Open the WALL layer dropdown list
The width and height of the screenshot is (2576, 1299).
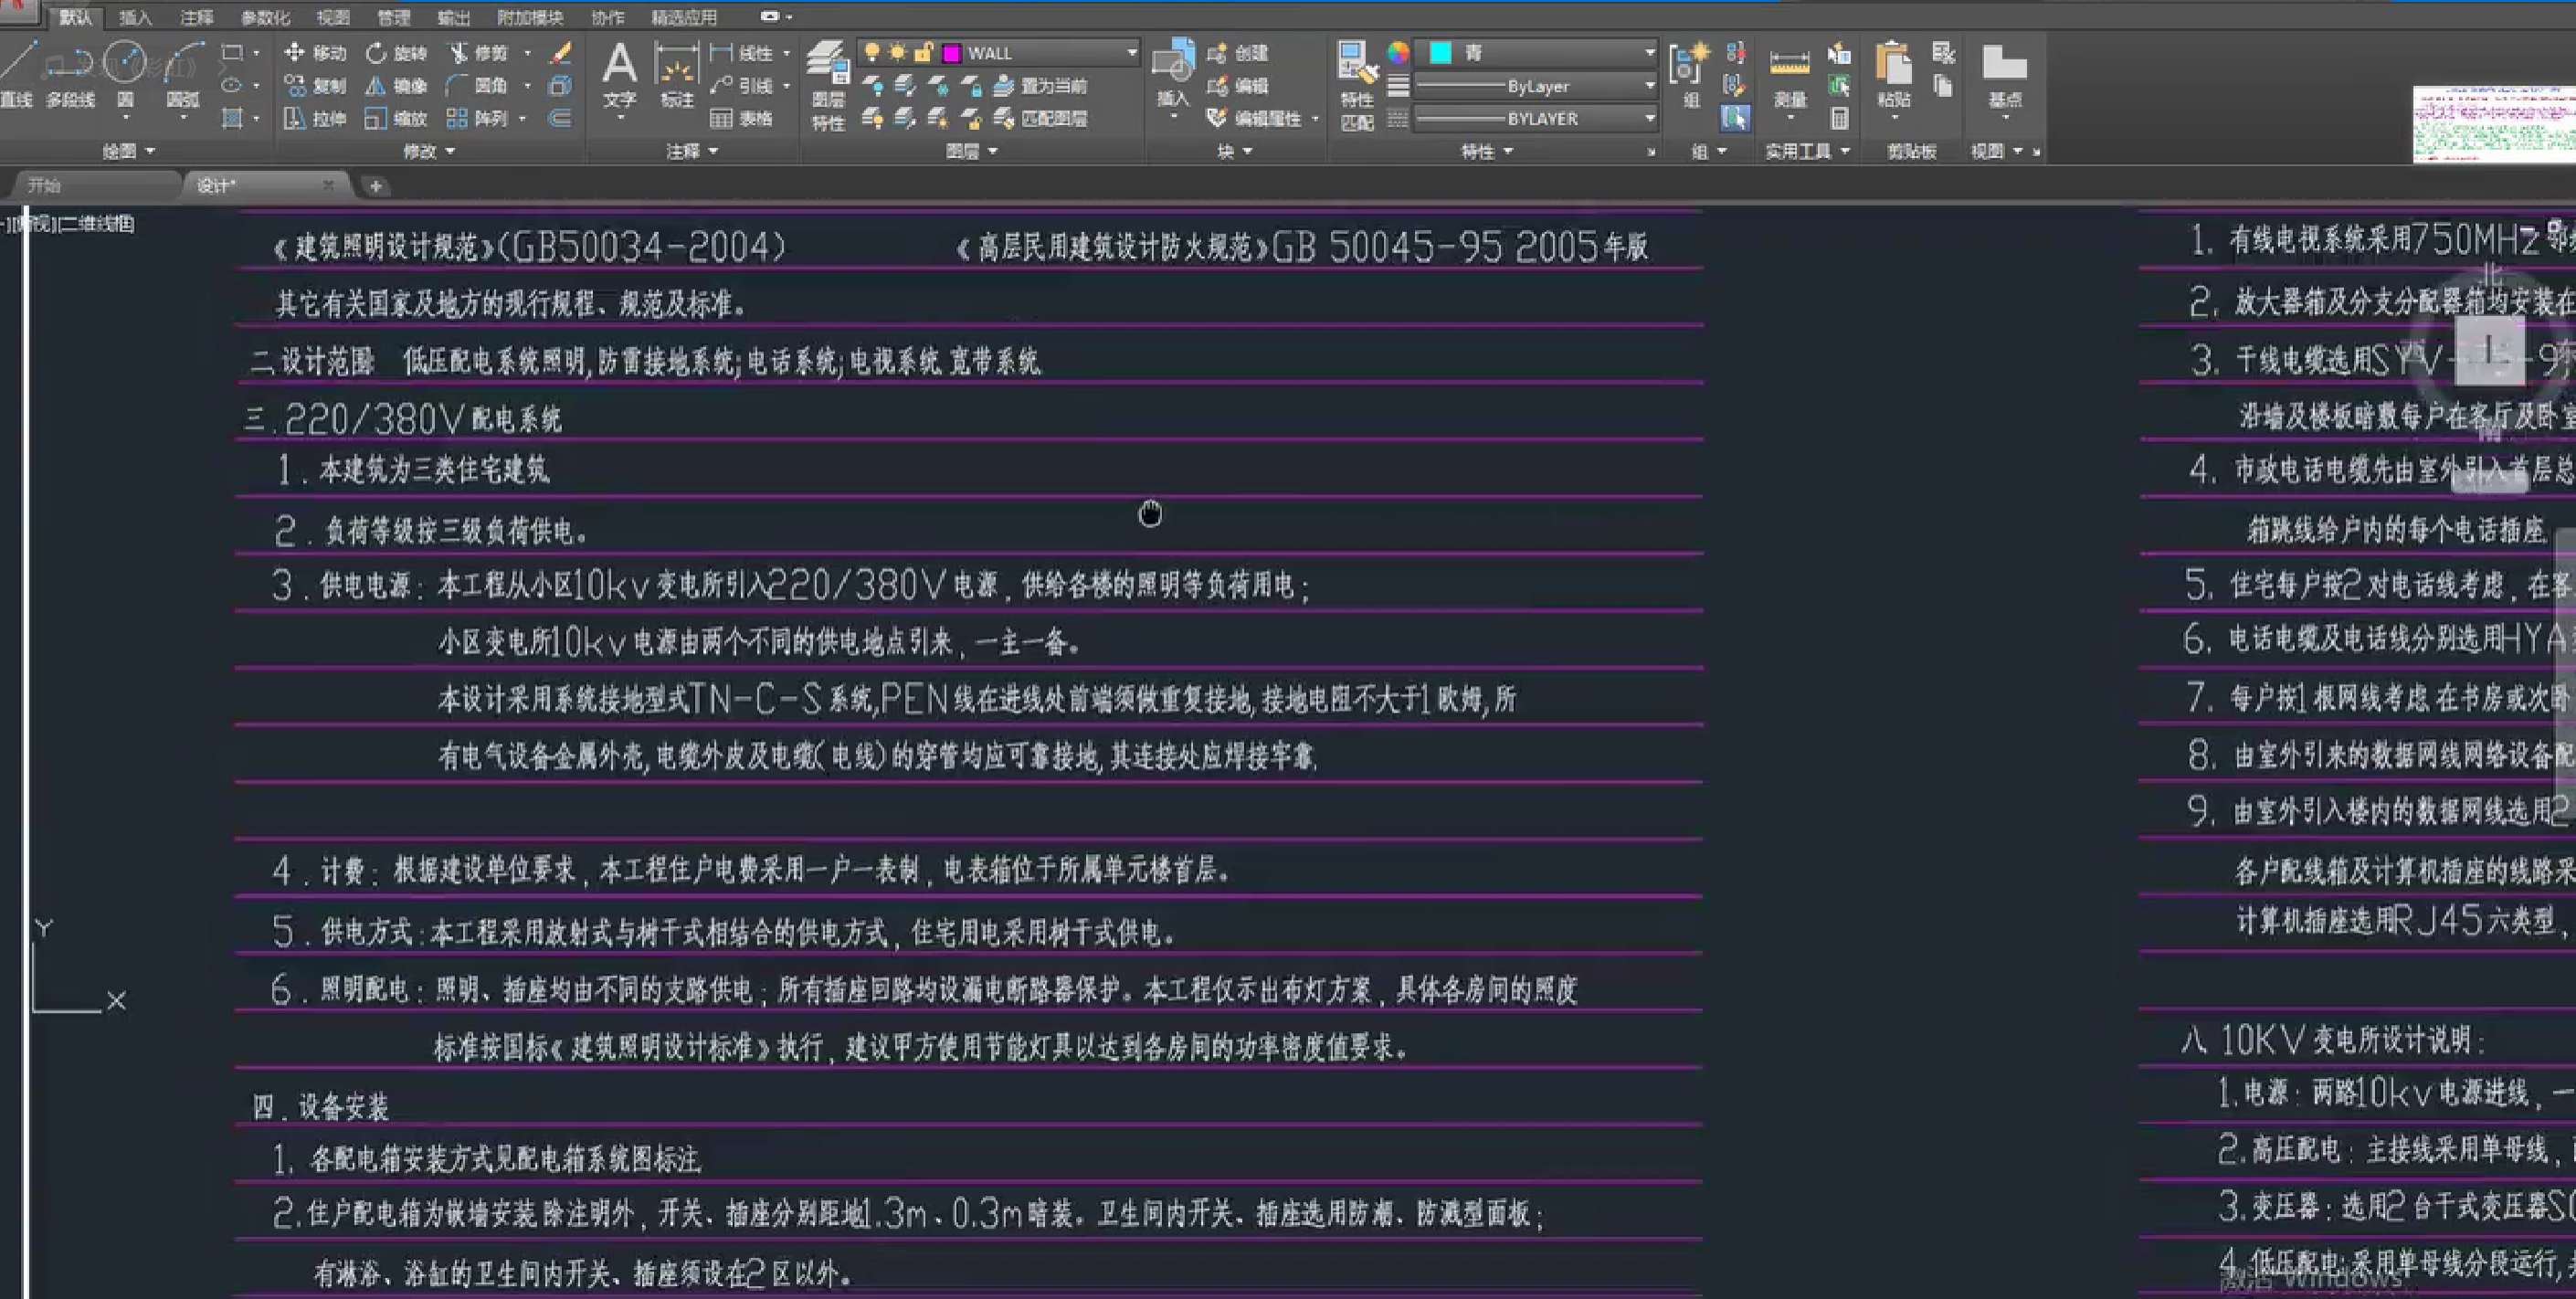pyautogui.click(x=1131, y=52)
